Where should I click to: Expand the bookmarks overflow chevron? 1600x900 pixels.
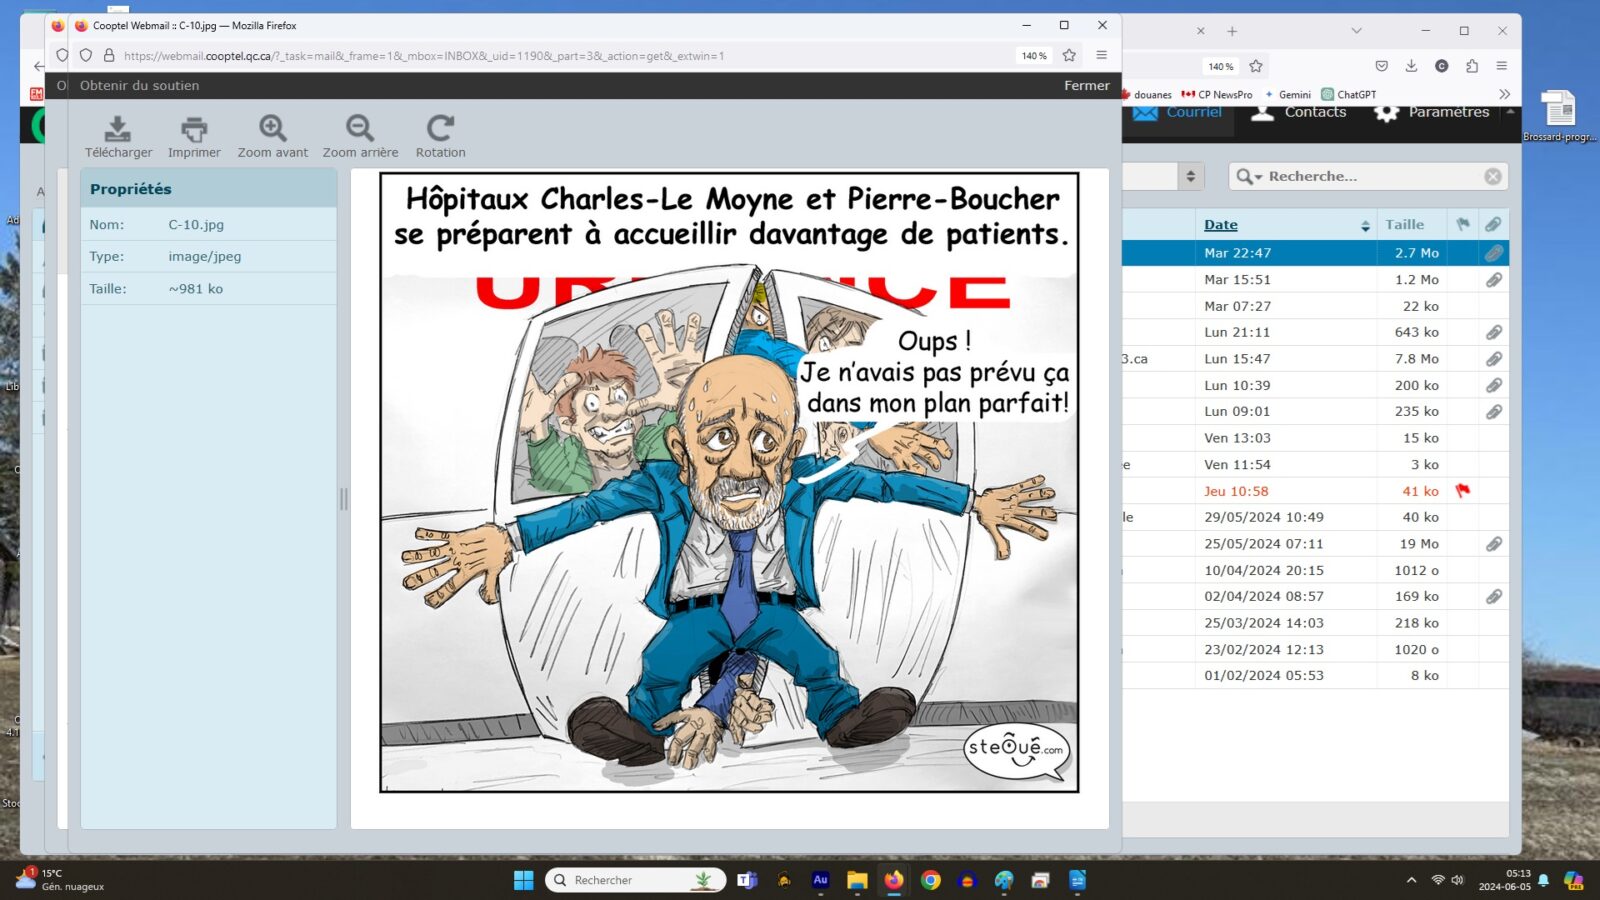click(x=1504, y=94)
